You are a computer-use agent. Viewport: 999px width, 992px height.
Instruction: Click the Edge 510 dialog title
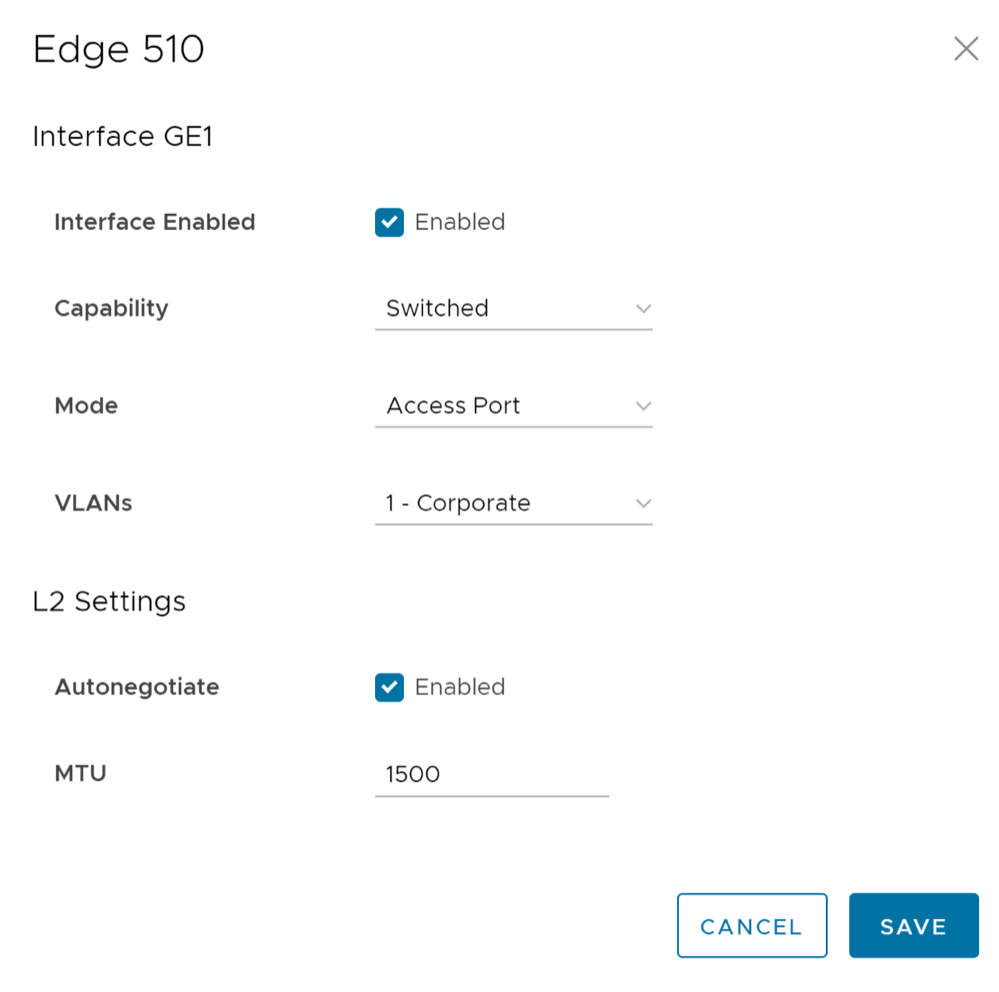tap(118, 49)
